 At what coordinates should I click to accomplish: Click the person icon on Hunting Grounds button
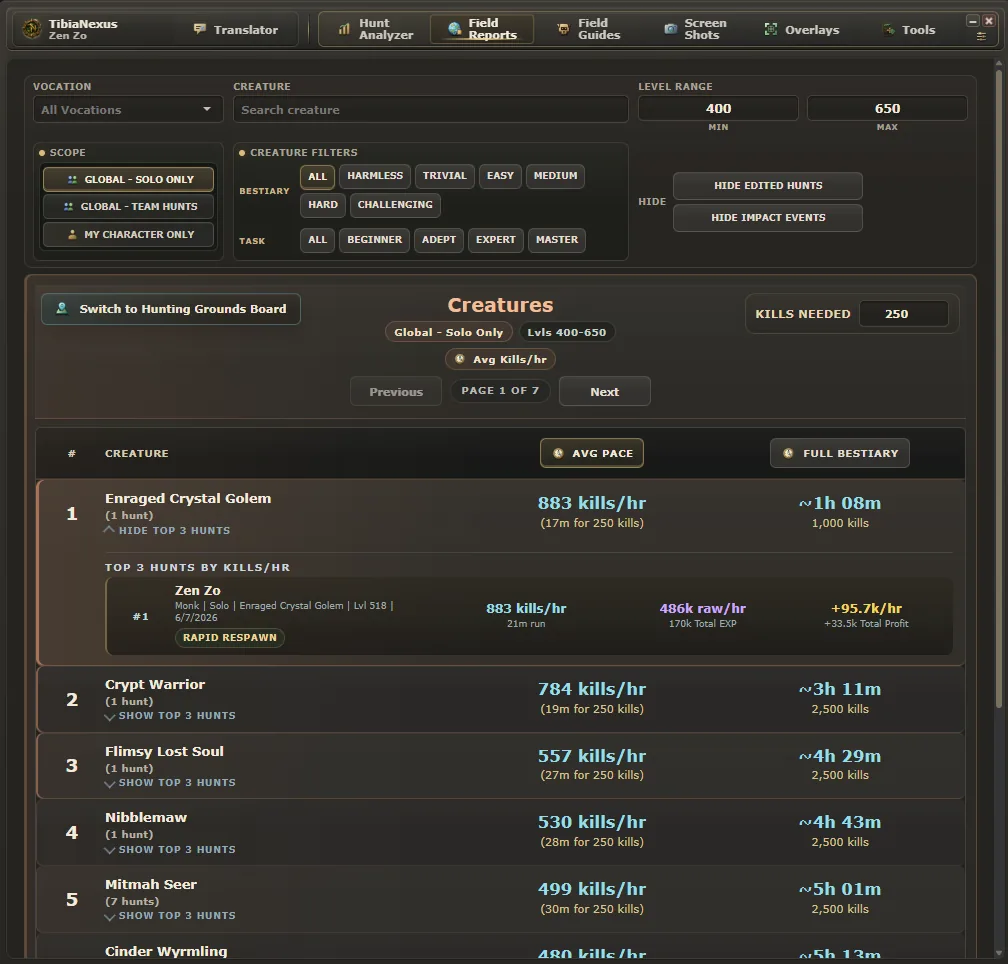click(x=62, y=308)
